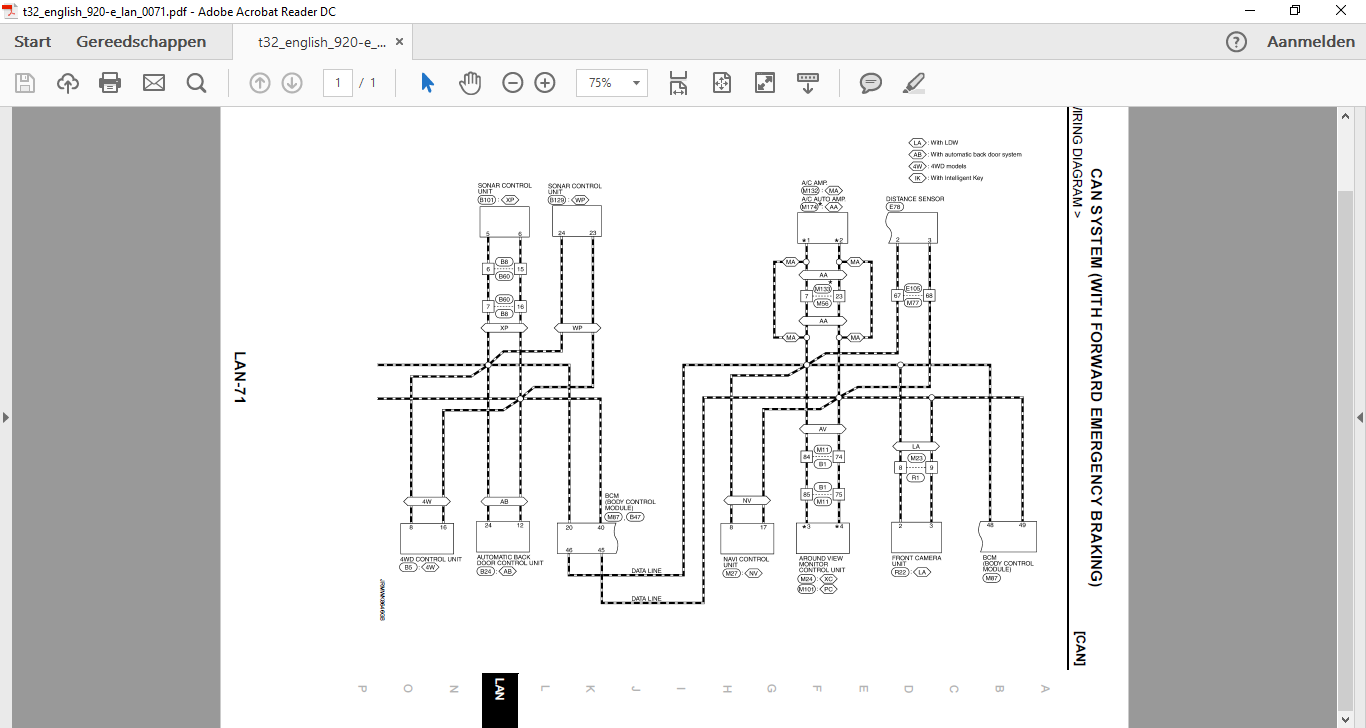The height and width of the screenshot is (728, 1366).
Task: Select the highlight pen tool
Action: coord(914,83)
